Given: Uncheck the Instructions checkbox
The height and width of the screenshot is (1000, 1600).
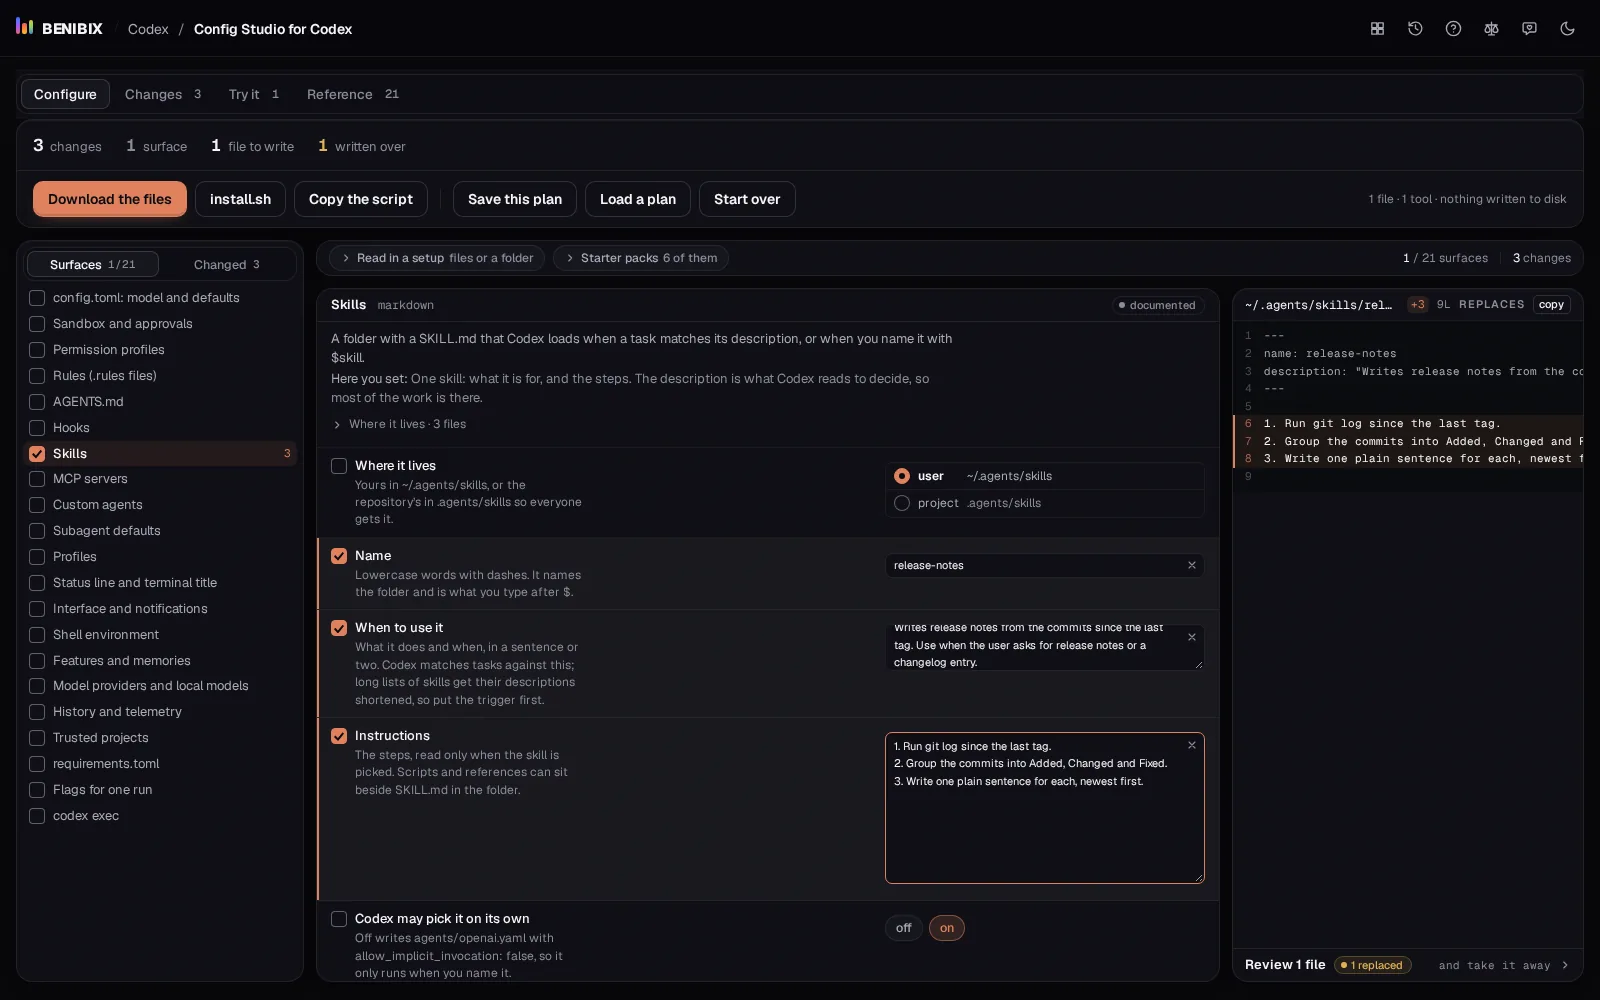Looking at the screenshot, I should (339, 736).
